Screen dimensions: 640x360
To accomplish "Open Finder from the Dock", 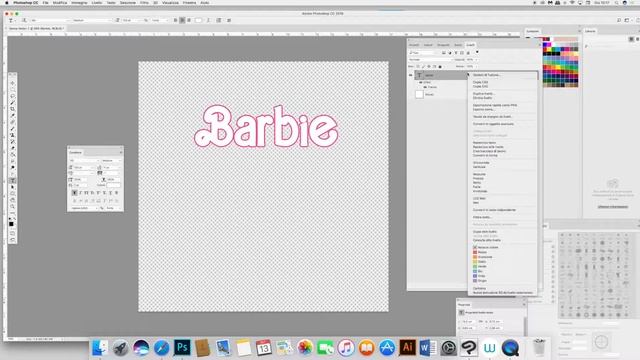I will pos(100,348).
